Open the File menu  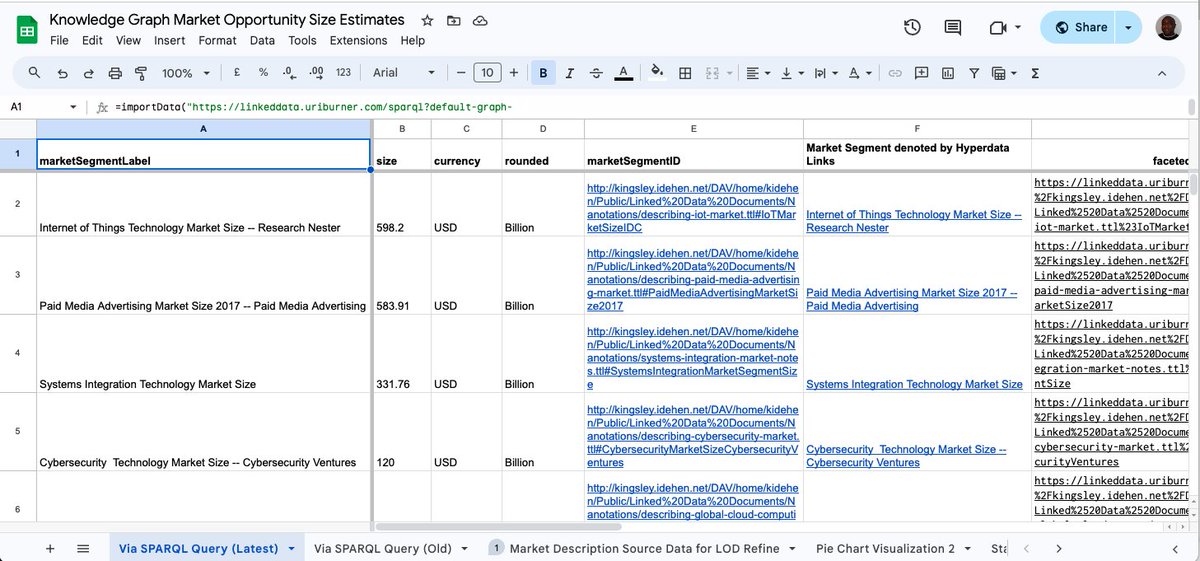point(59,41)
